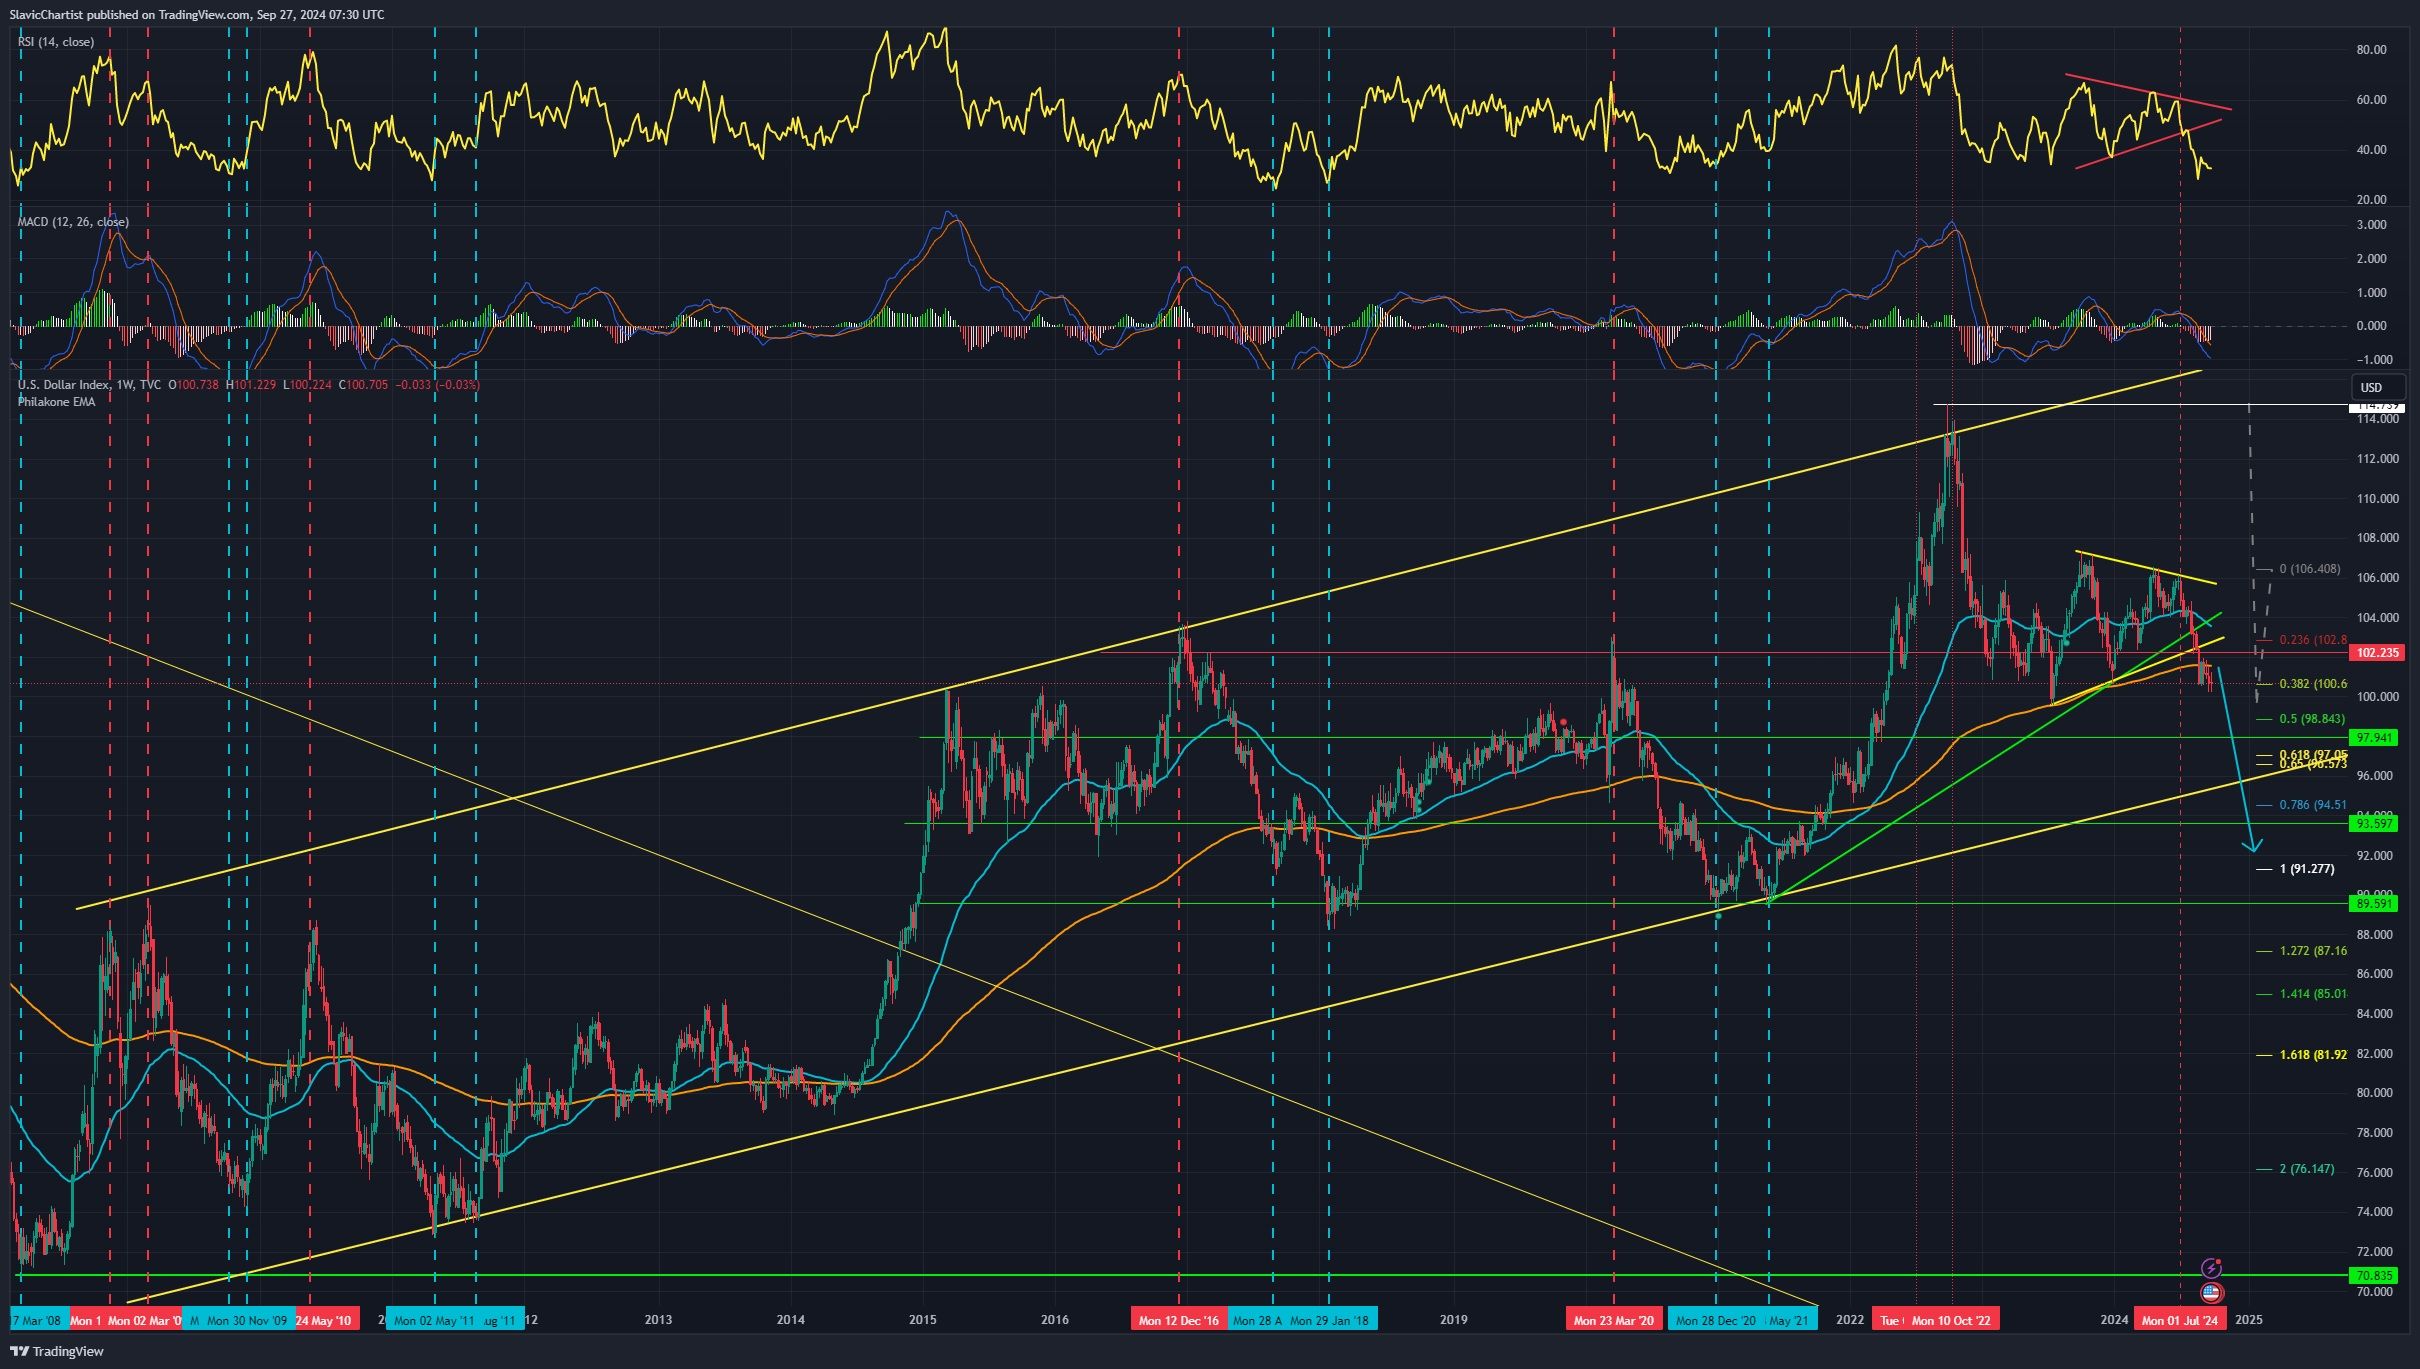Click the Philakone EMA indicator label
This screenshot has width=2420, height=1369.
[x=57, y=402]
